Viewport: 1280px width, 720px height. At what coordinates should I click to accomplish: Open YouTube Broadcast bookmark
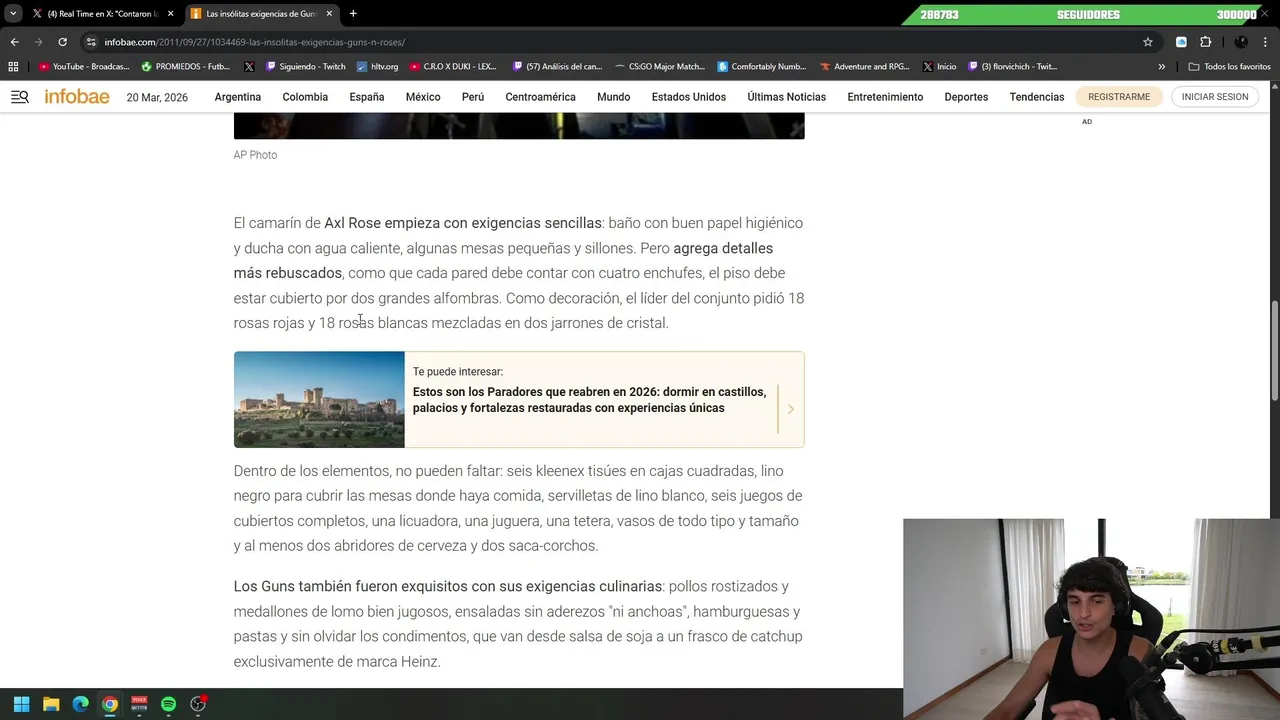click(84, 67)
